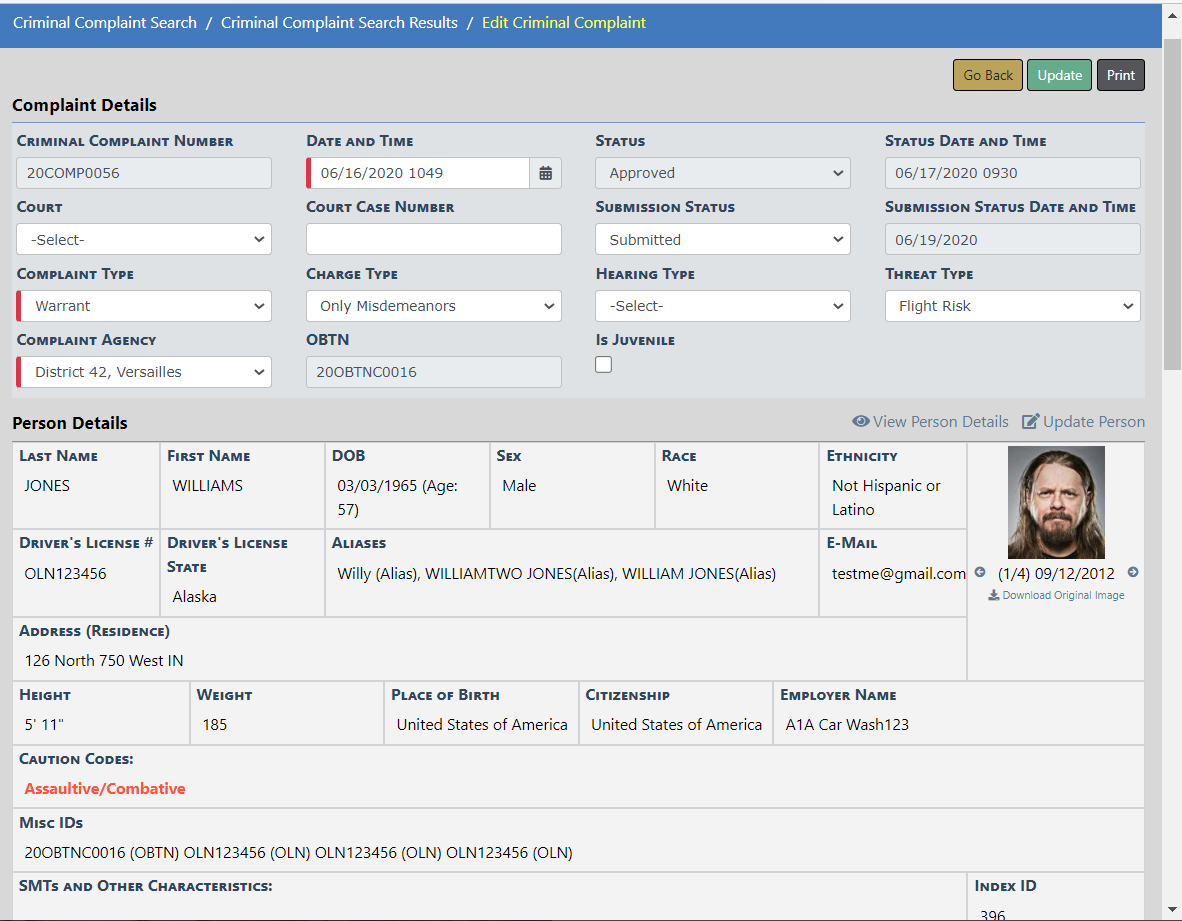Screen dimensions: 1182x921
Task: Click the Go Back button
Action: point(987,76)
